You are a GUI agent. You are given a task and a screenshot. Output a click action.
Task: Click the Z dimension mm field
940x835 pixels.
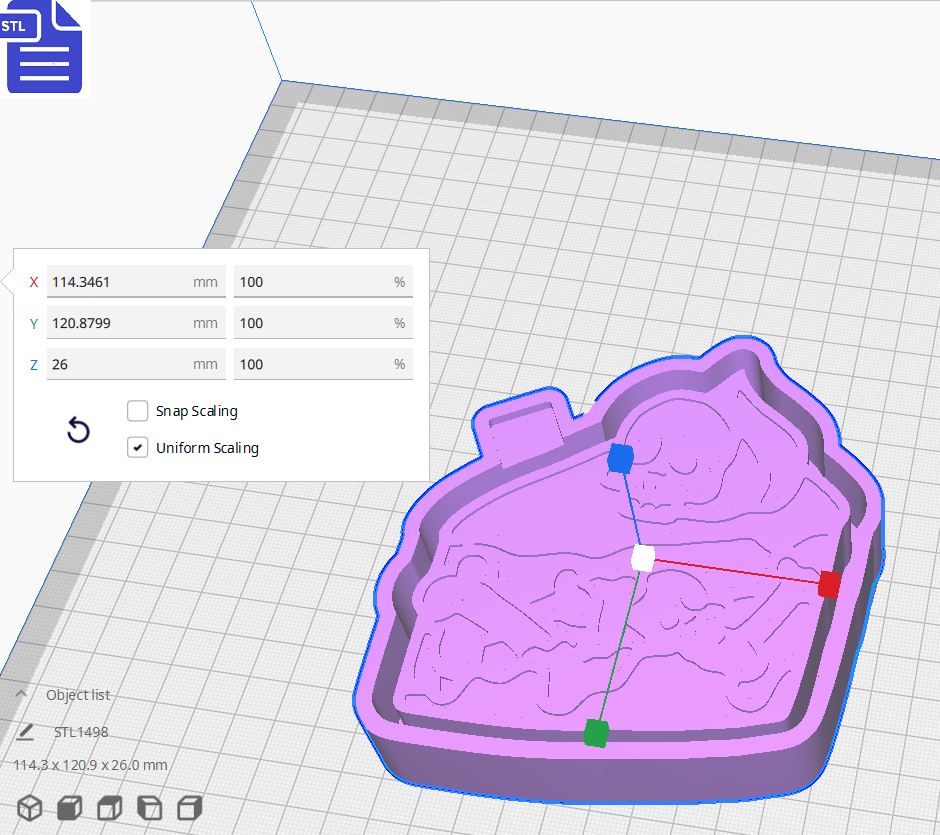click(120, 364)
